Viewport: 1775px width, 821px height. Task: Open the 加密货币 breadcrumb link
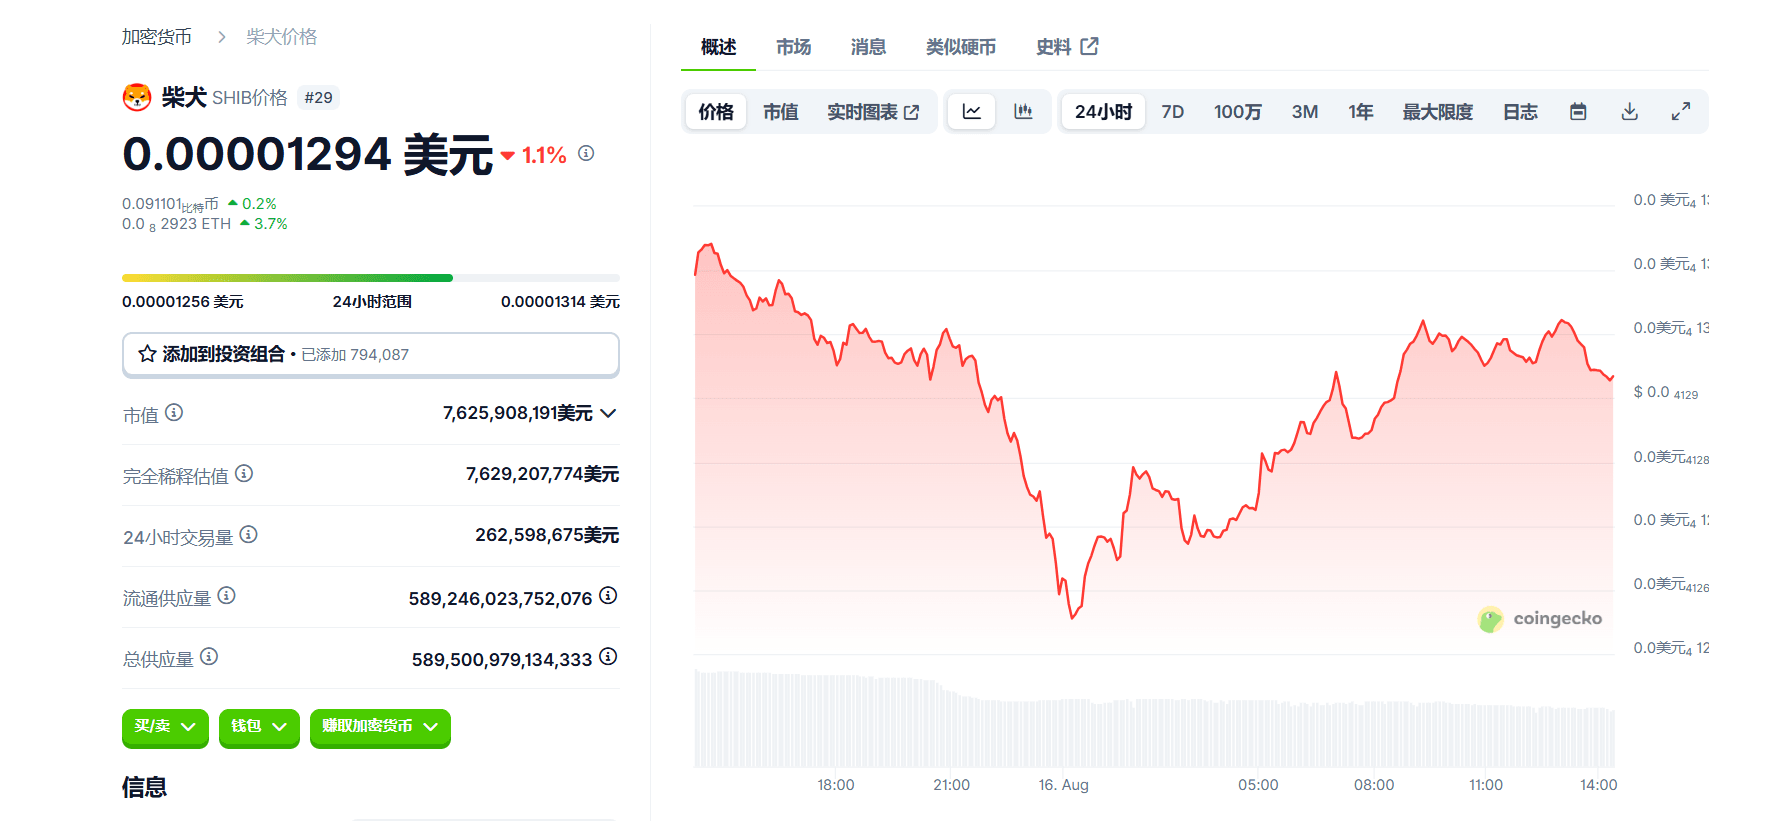click(157, 37)
